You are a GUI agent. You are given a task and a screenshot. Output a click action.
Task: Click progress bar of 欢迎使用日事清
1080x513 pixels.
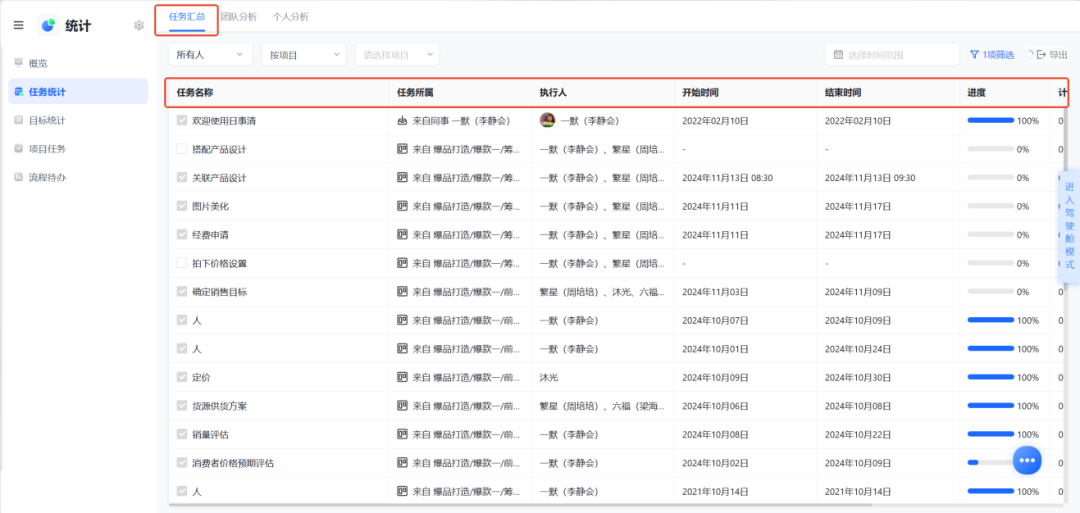(990, 121)
